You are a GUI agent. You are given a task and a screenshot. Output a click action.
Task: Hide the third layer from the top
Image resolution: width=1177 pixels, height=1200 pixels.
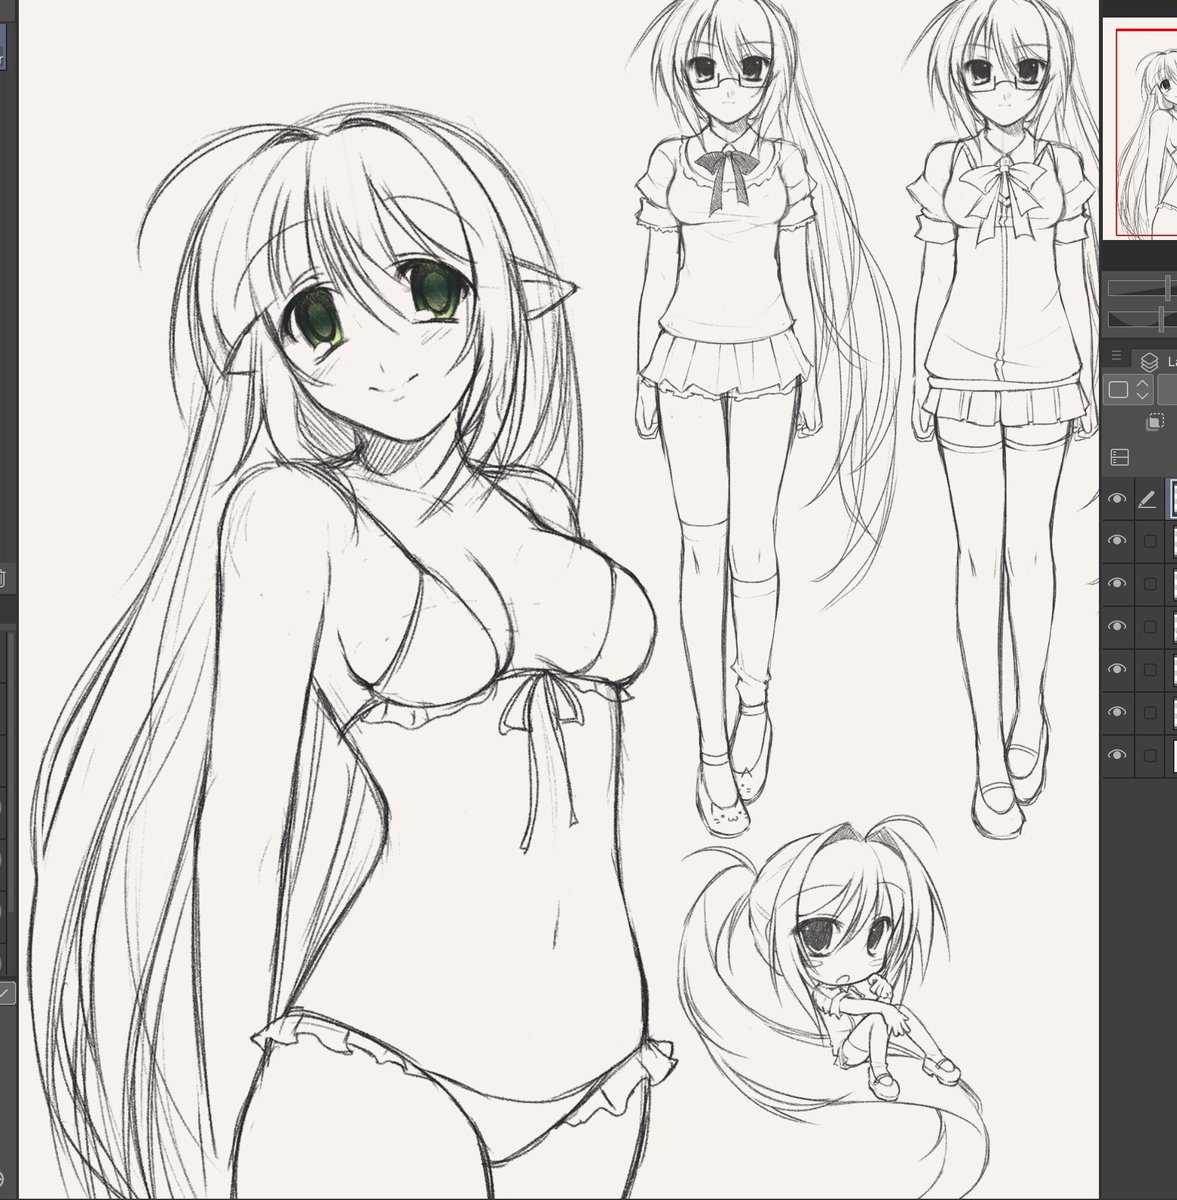[x=1118, y=584]
